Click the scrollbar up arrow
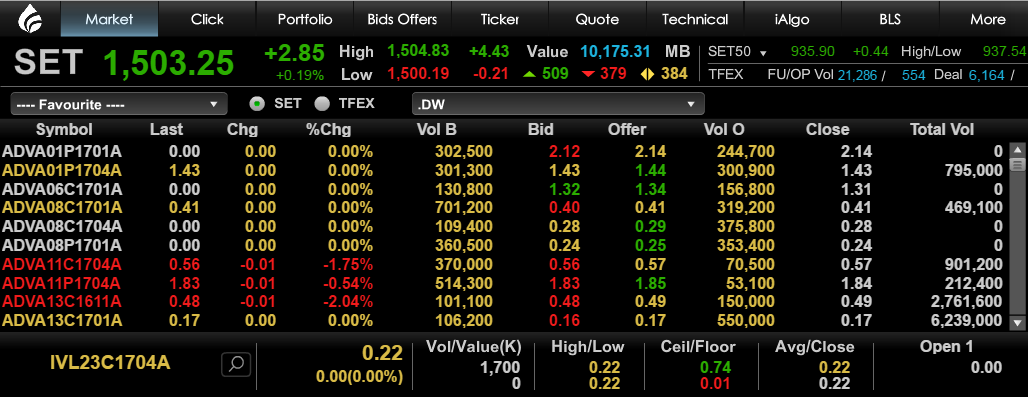Image resolution: width=1028 pixels, height=397 pixels. pyautogui.click(x=1017, y=149)
